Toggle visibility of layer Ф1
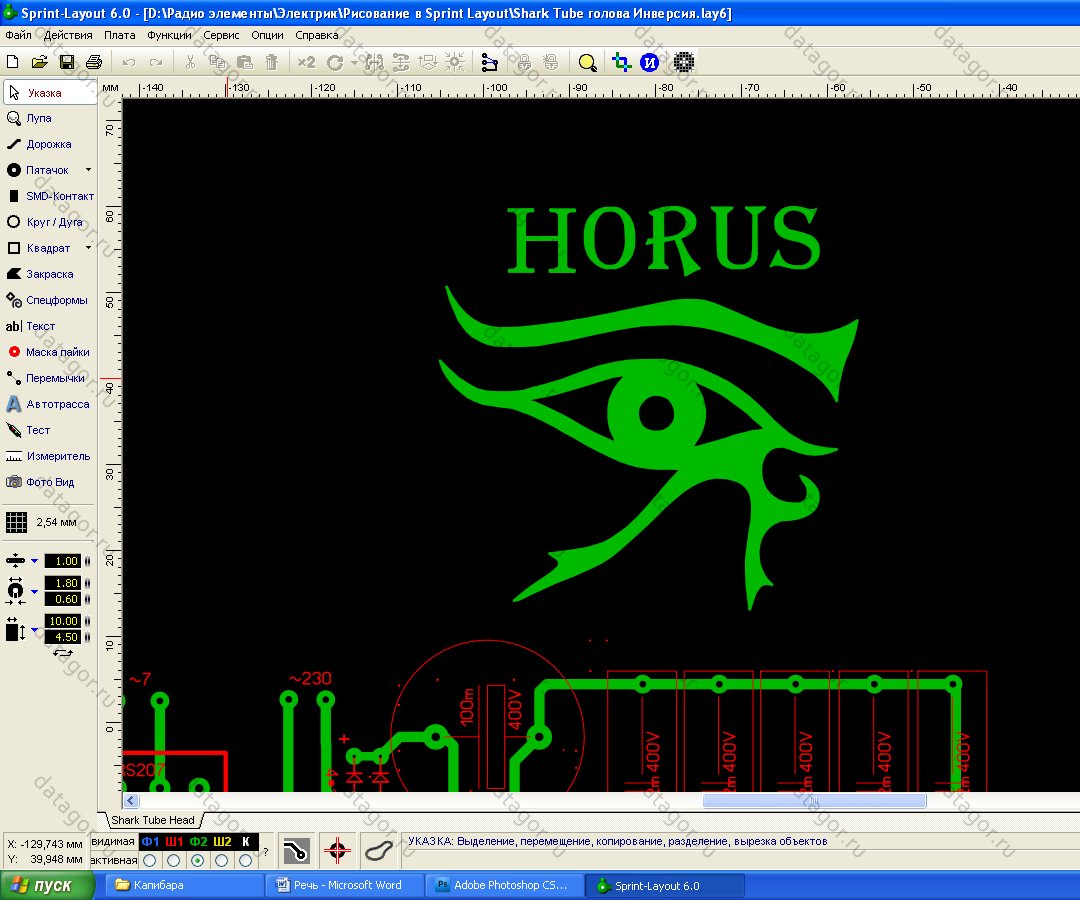 point(150,841)
